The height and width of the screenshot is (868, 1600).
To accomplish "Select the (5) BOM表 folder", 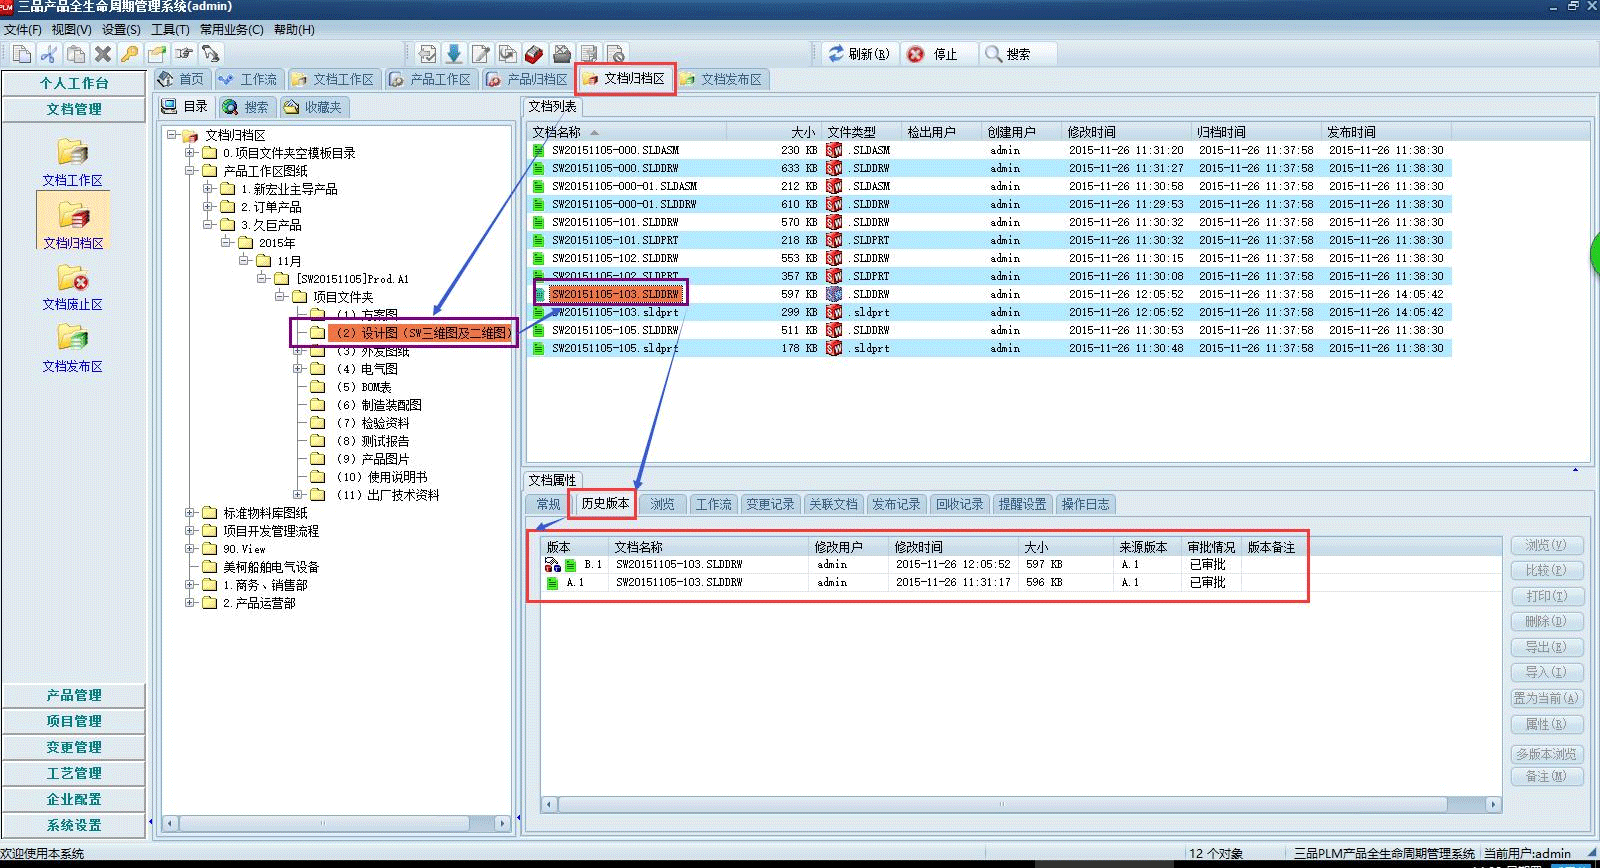I will [x=376, y=387].
